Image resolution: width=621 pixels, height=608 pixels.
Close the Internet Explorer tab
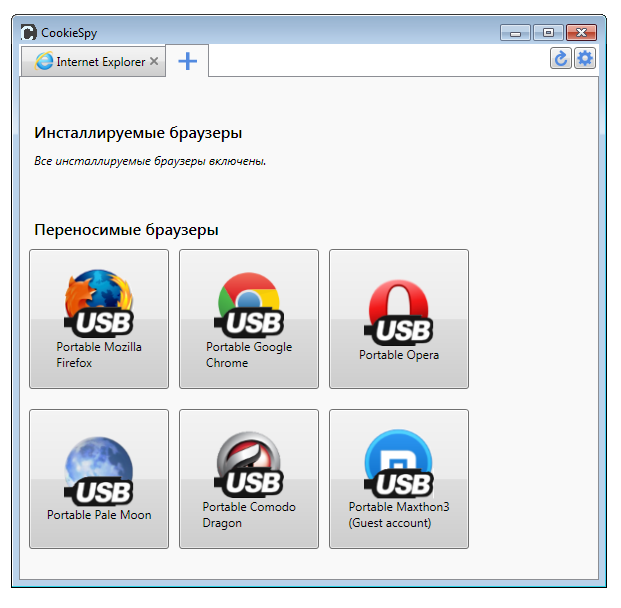point(154,61)
